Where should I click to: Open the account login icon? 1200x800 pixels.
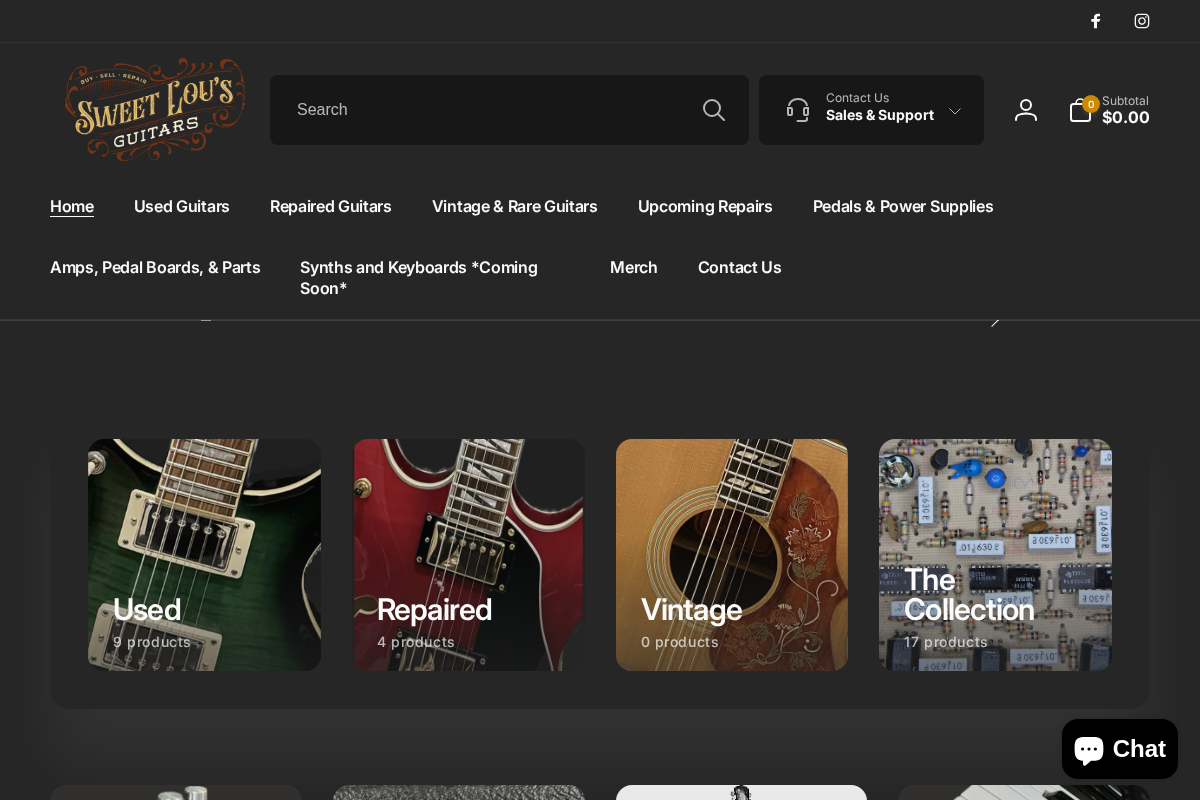tap(1026, 110)
